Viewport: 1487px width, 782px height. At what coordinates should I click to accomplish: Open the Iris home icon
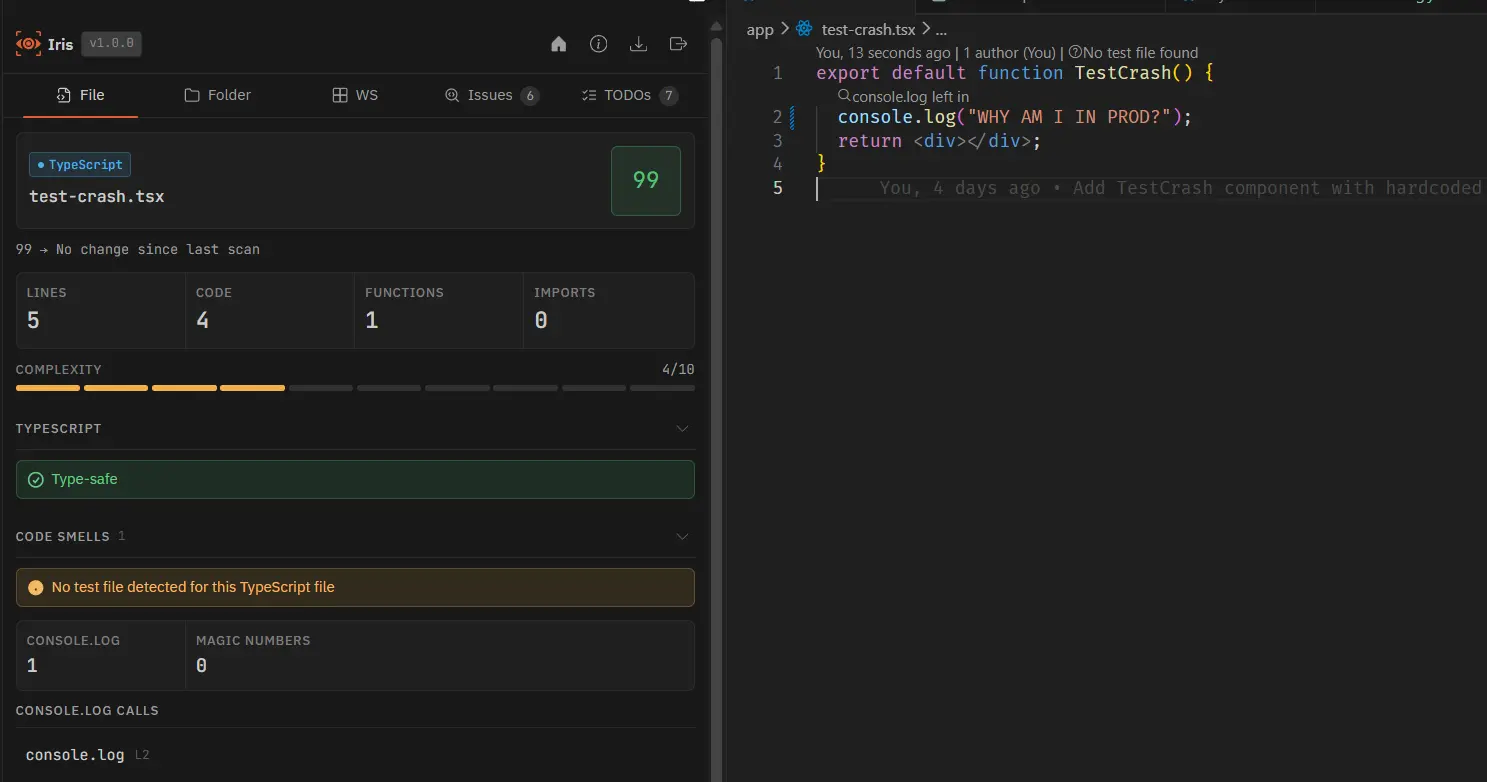(x=559, y=44)
